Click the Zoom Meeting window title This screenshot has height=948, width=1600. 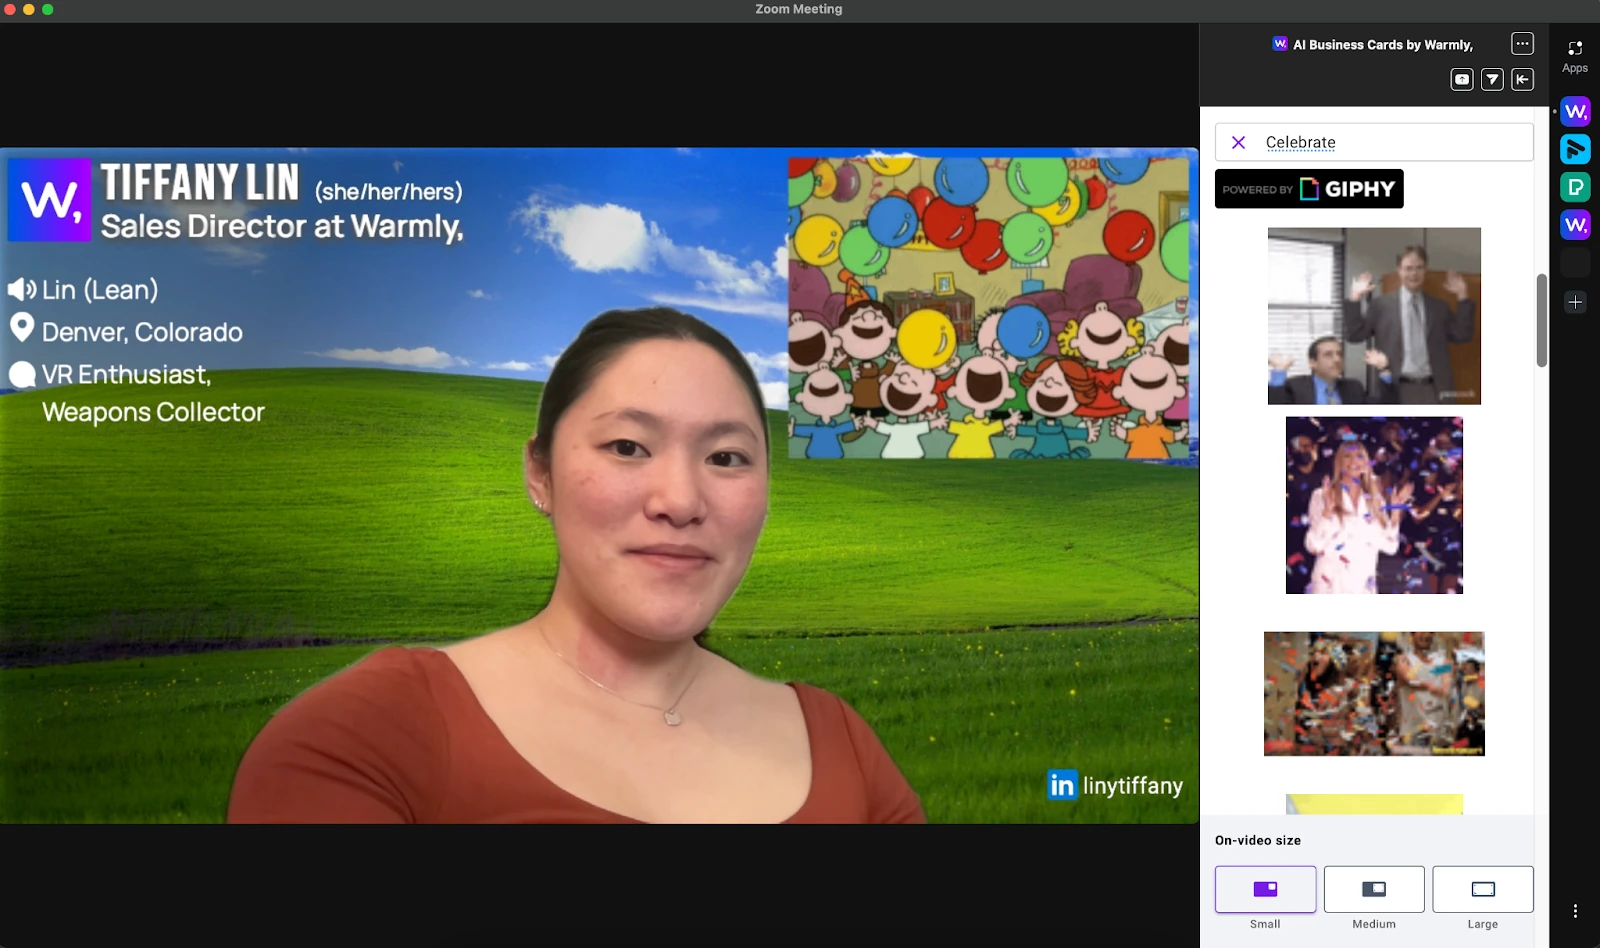[x=799, y=9]
